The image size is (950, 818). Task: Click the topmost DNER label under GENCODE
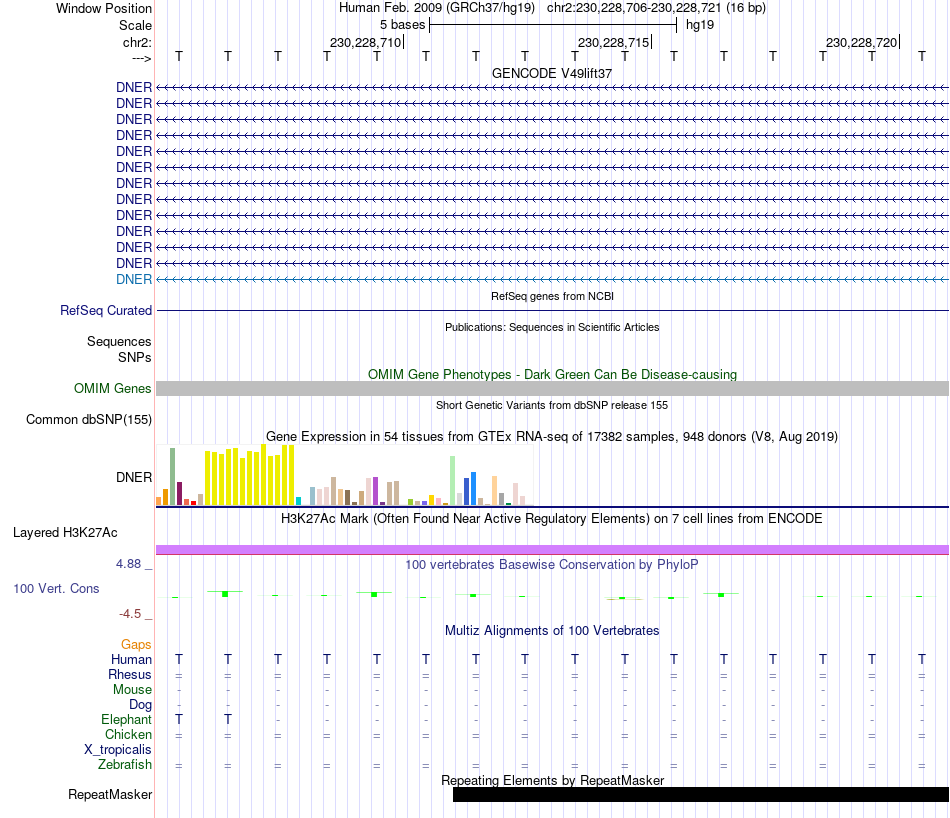coord(134,87)
